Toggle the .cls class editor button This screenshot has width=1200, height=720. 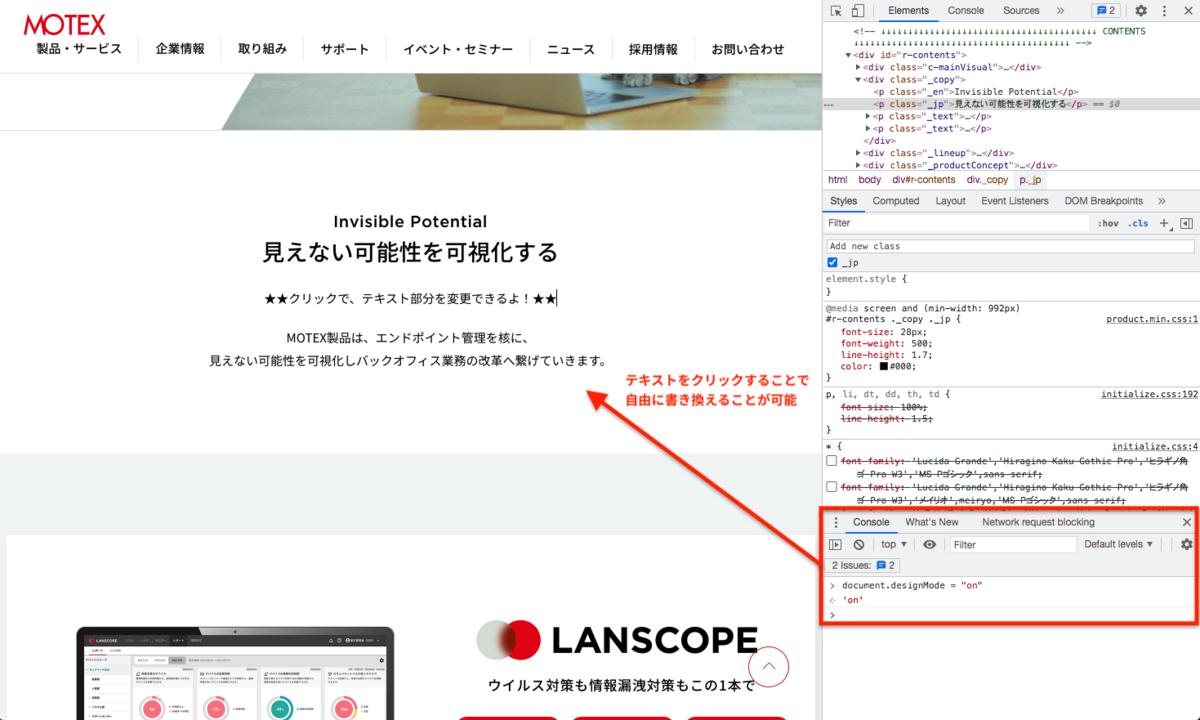pos(1138,224)
